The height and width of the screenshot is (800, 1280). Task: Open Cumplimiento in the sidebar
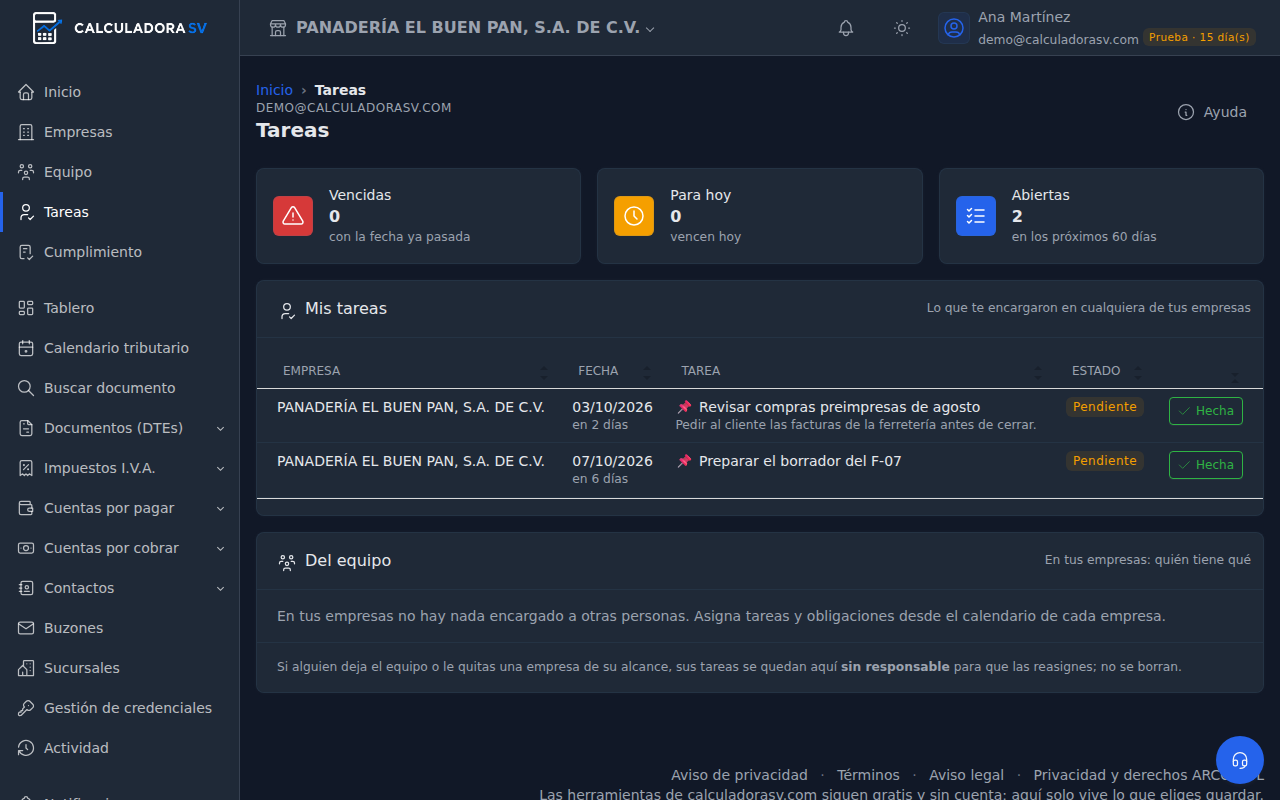pyautogui.click(x=120, y=252)
